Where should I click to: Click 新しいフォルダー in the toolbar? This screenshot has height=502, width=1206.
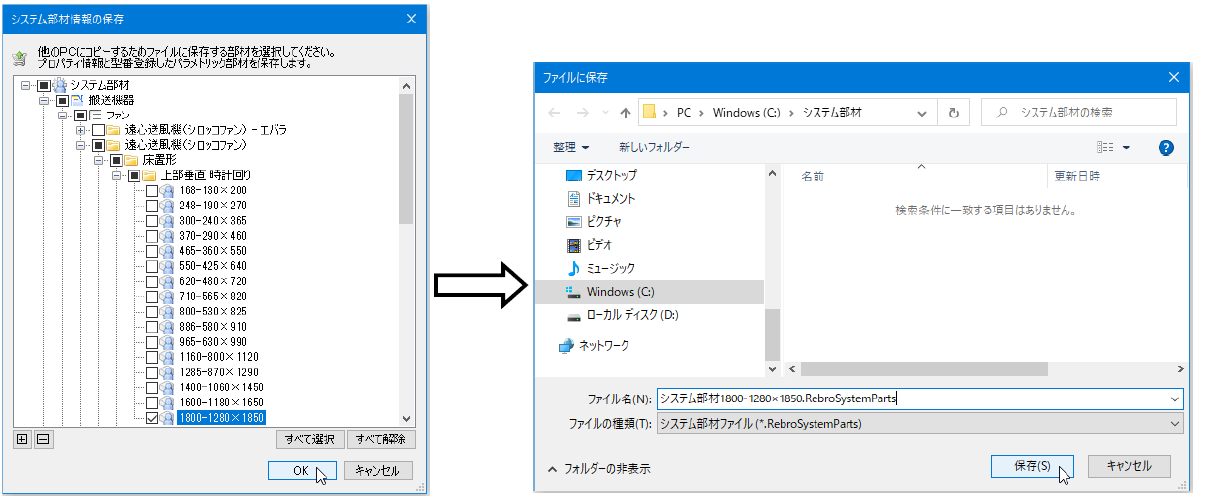(654, 147)
